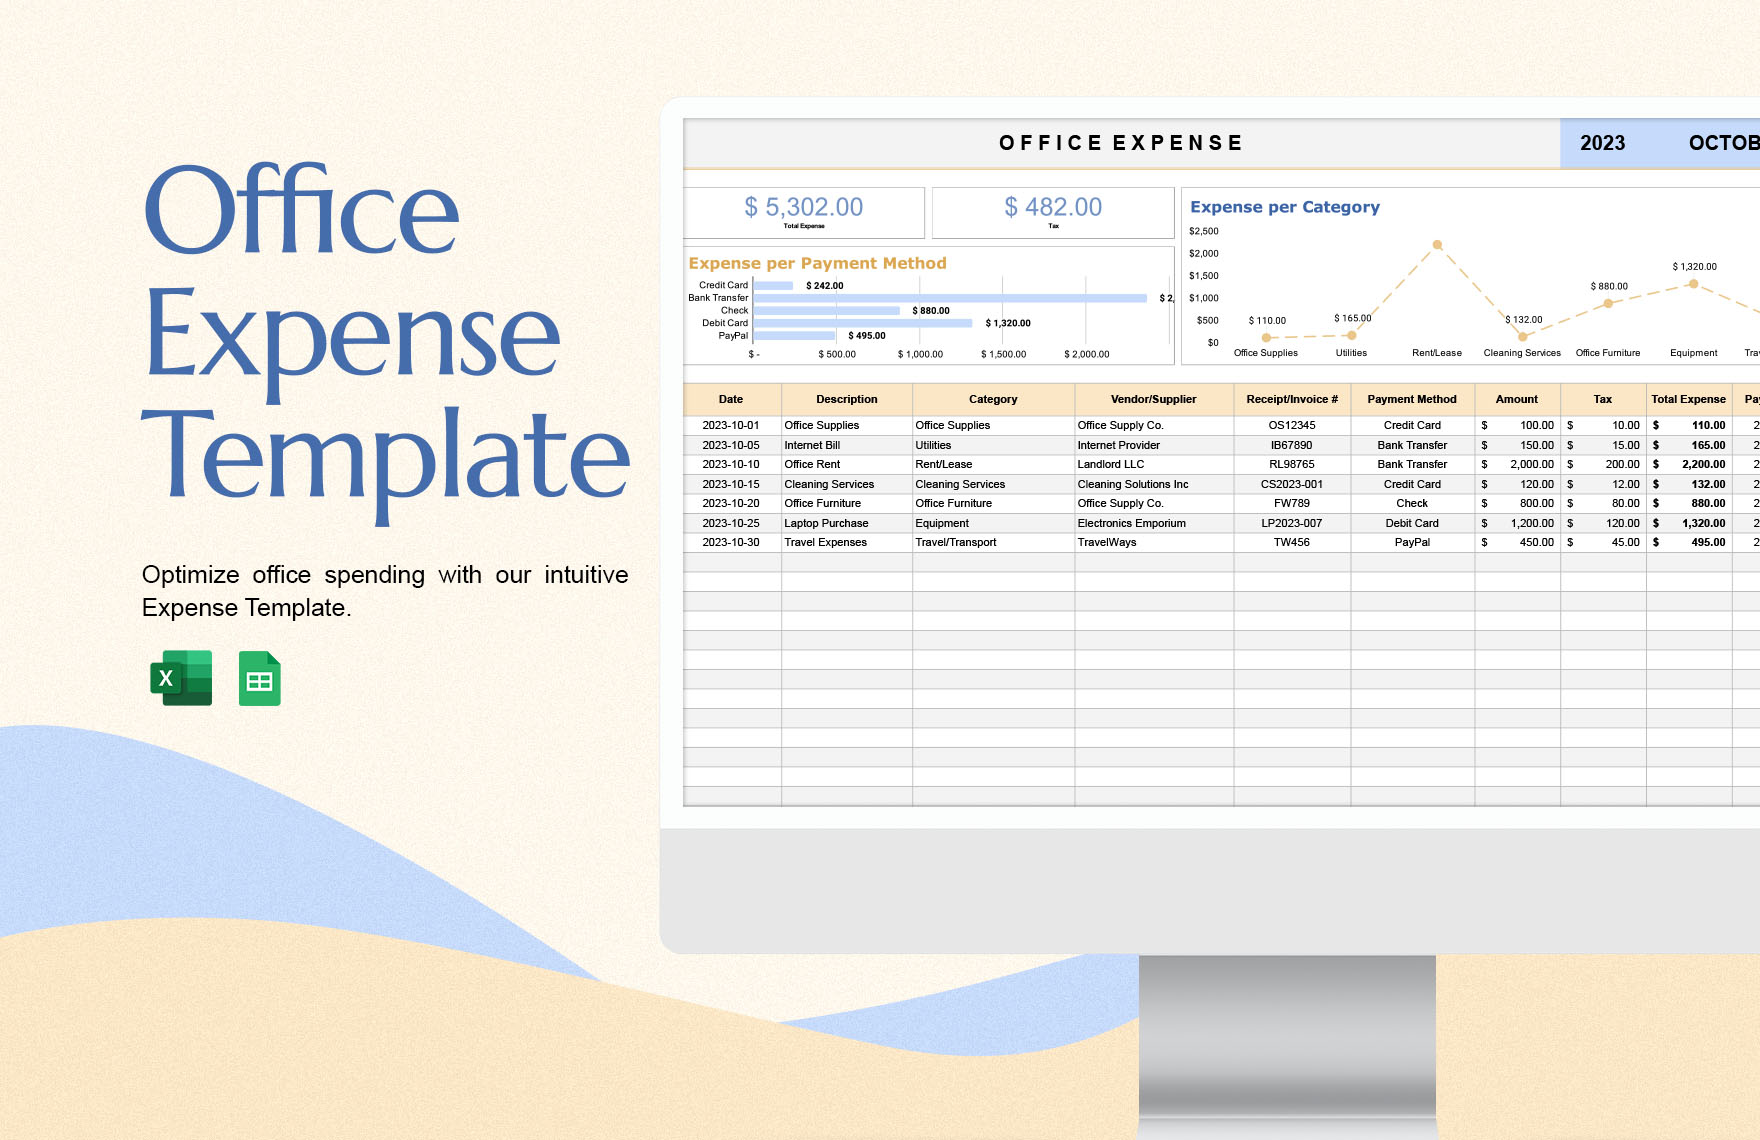Click the Debit Card chart label
The width and height of the screenshot is (1760, 1140).
click(727, 323)
